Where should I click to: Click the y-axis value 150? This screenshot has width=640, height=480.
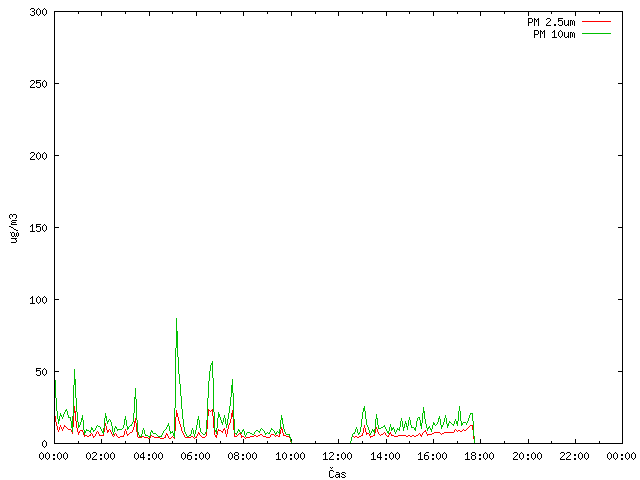point(38,228)
